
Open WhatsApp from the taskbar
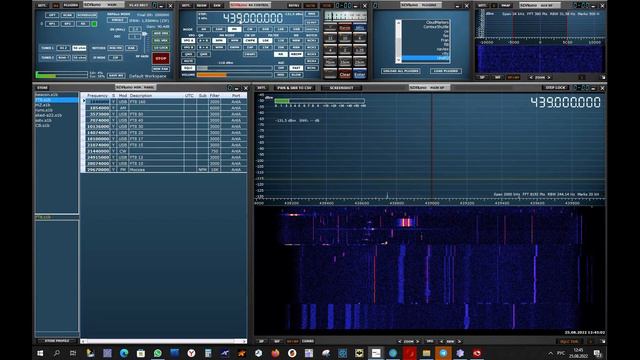coord(158,353)
